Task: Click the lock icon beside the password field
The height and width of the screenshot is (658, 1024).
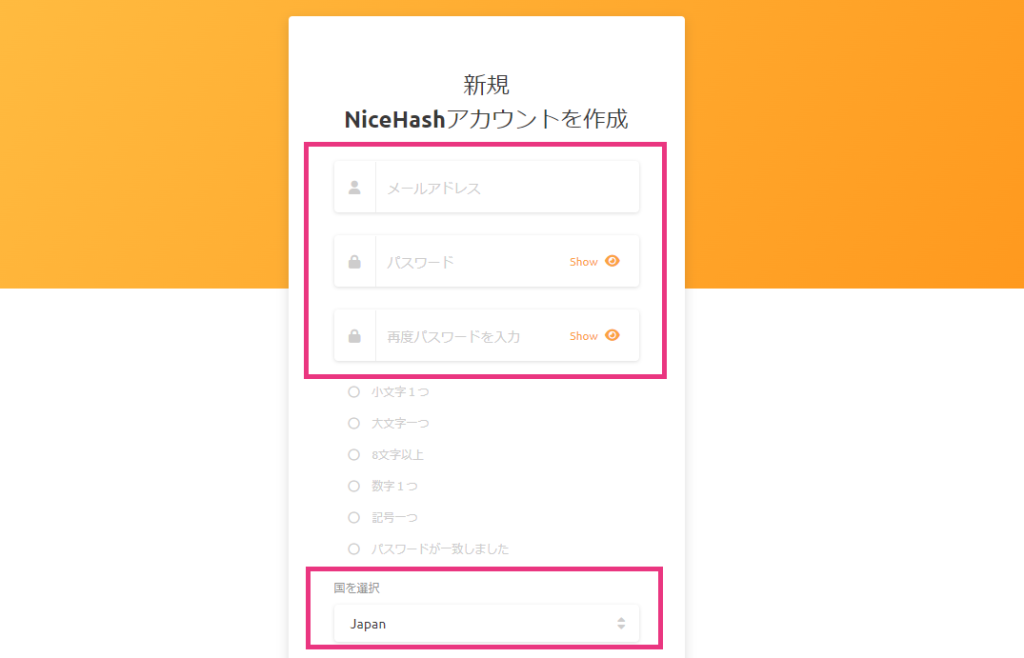Action: [x=354, y=261]
